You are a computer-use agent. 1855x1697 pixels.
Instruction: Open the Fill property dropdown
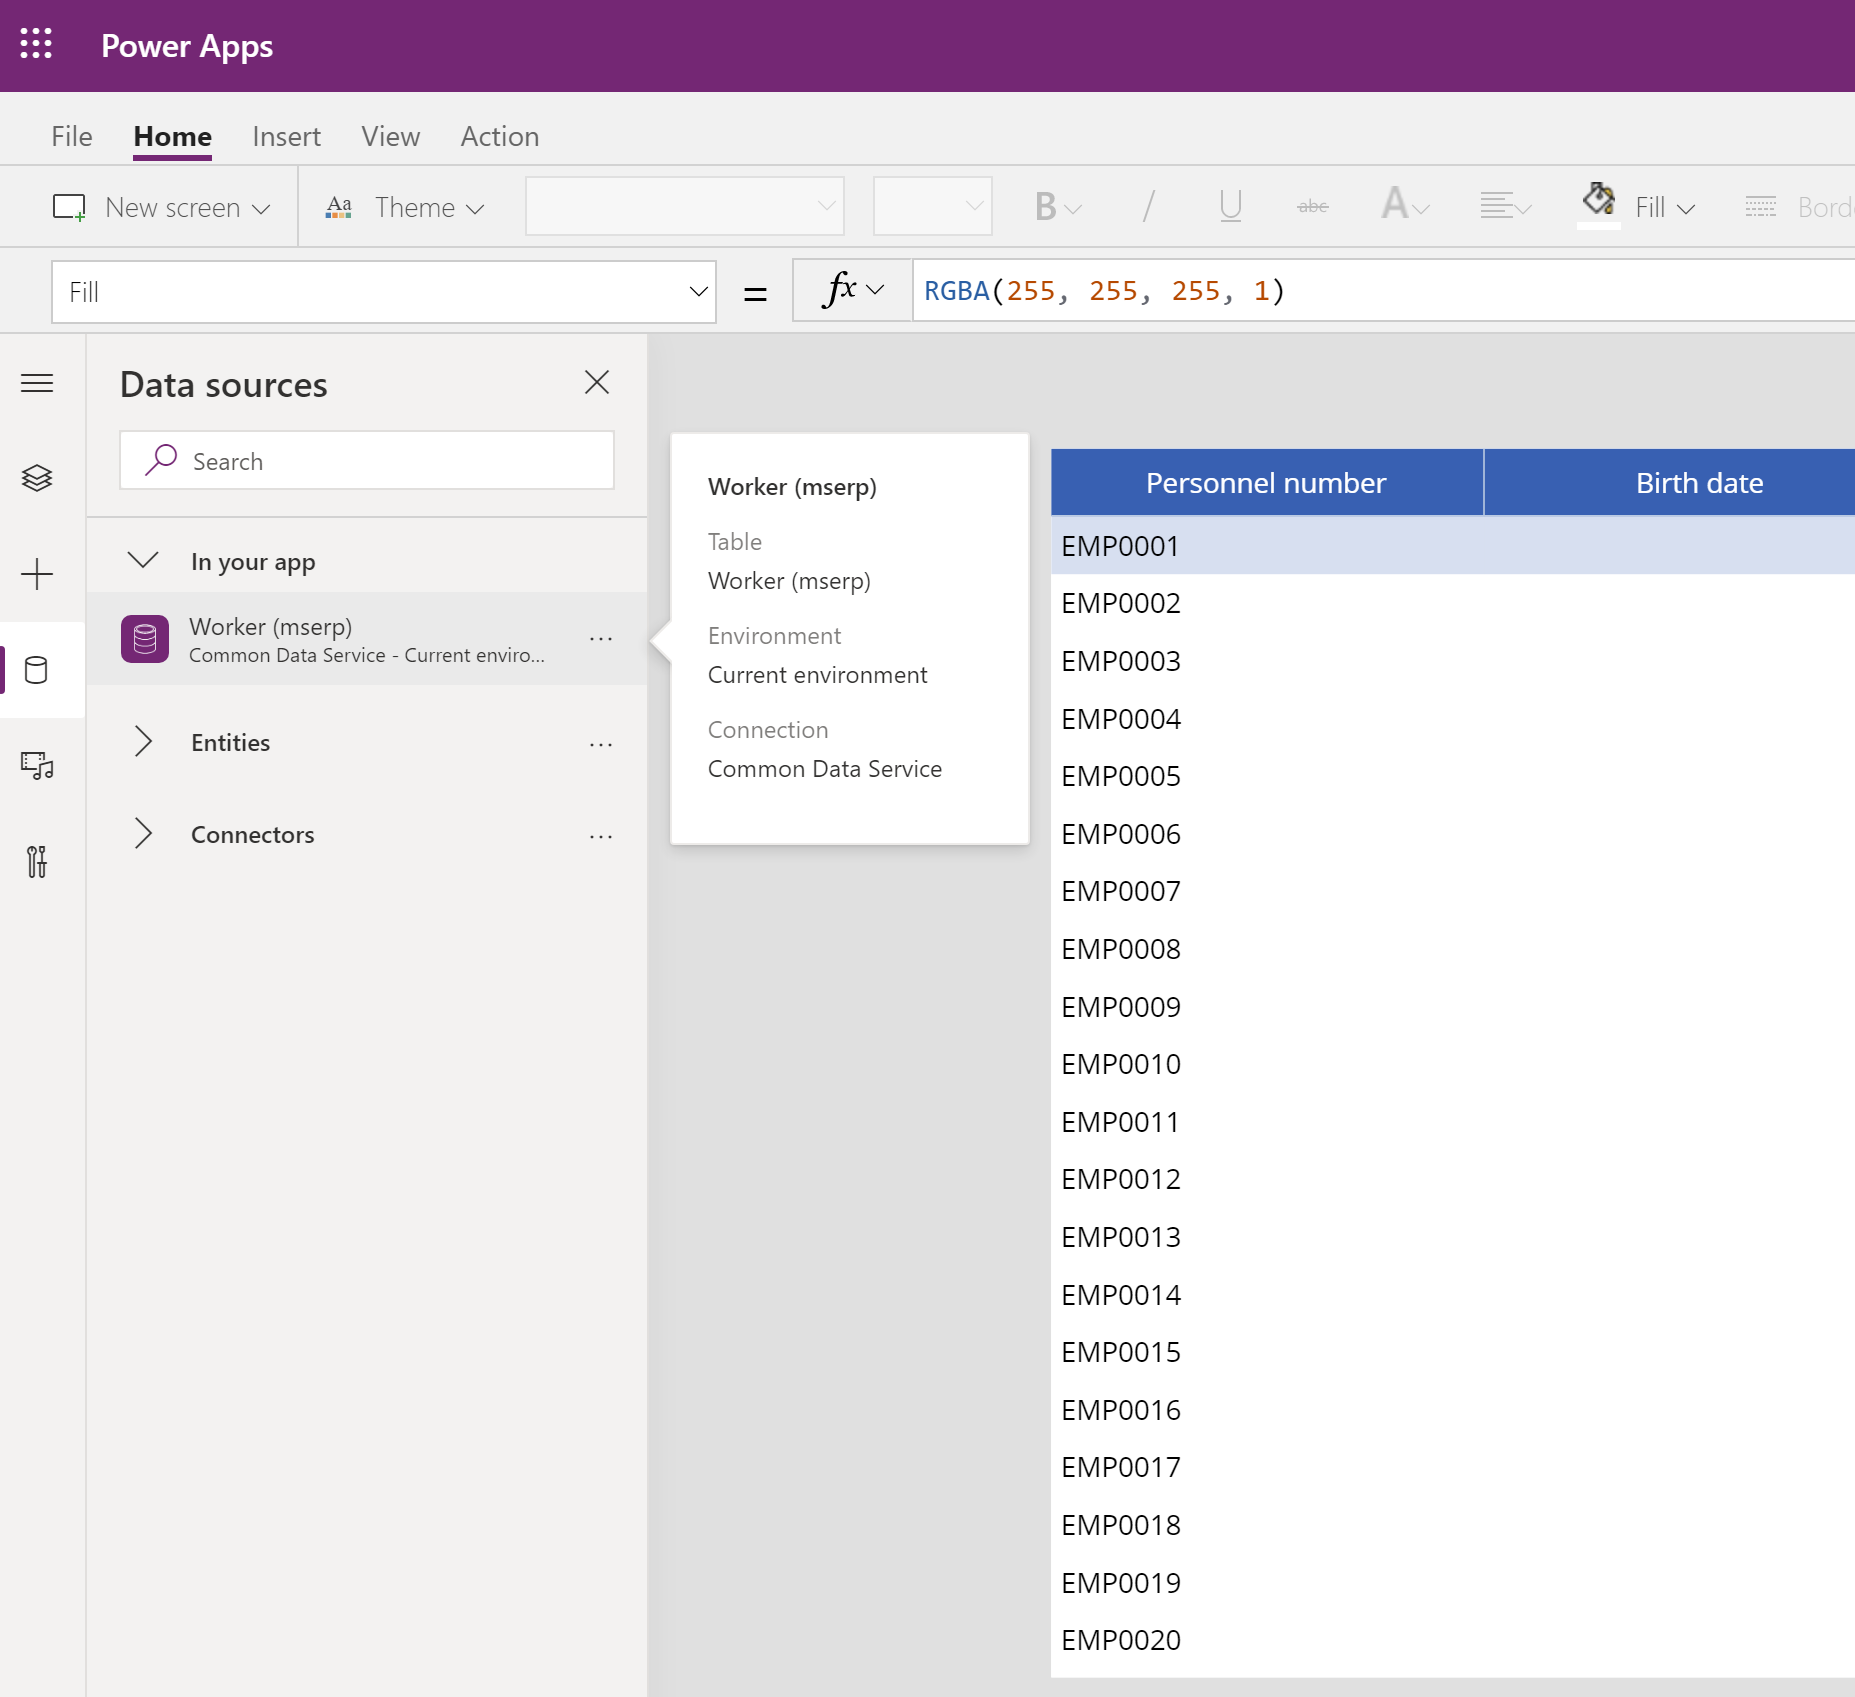click(699, 291)
